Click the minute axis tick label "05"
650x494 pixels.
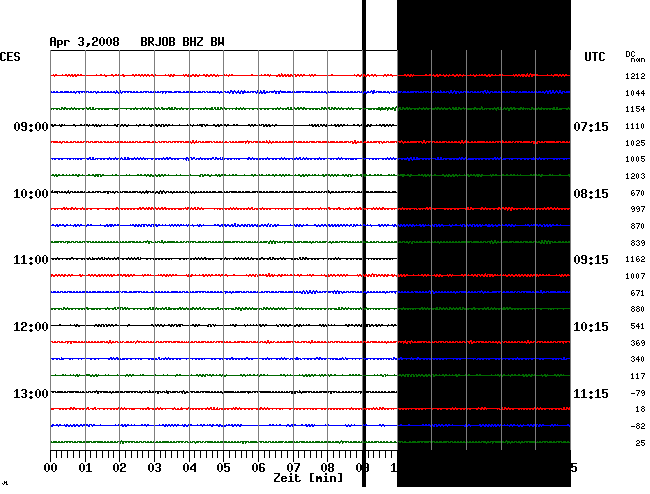pyautogui.click(x=223, y=468)
